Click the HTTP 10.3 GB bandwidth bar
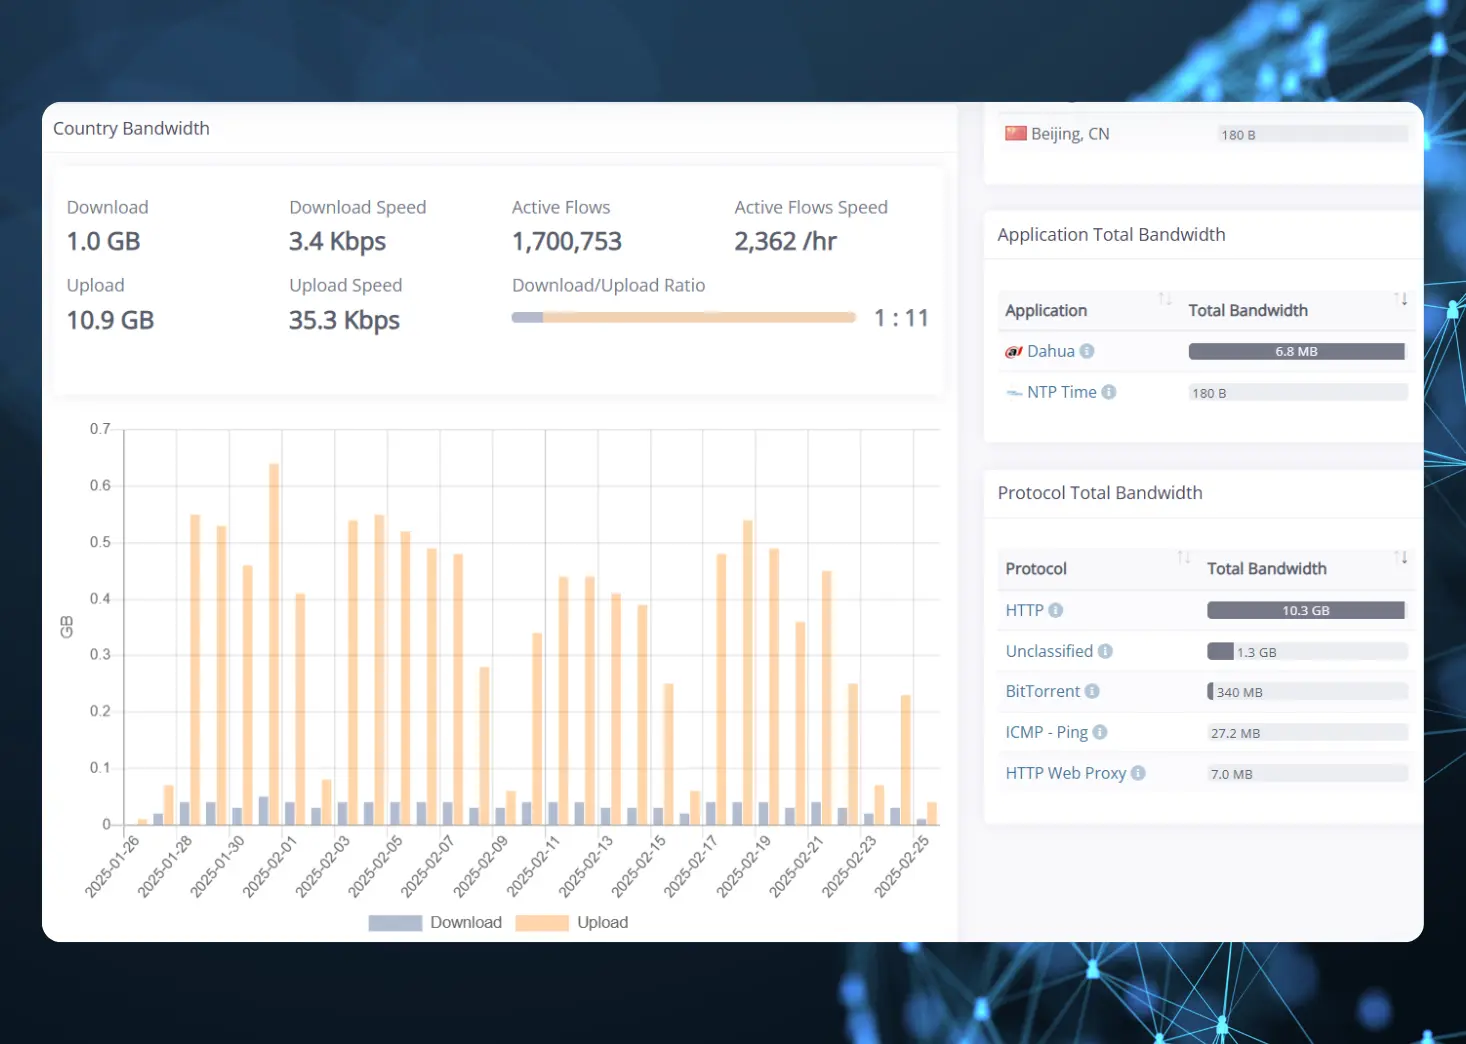 click(x=1305, y=610)
